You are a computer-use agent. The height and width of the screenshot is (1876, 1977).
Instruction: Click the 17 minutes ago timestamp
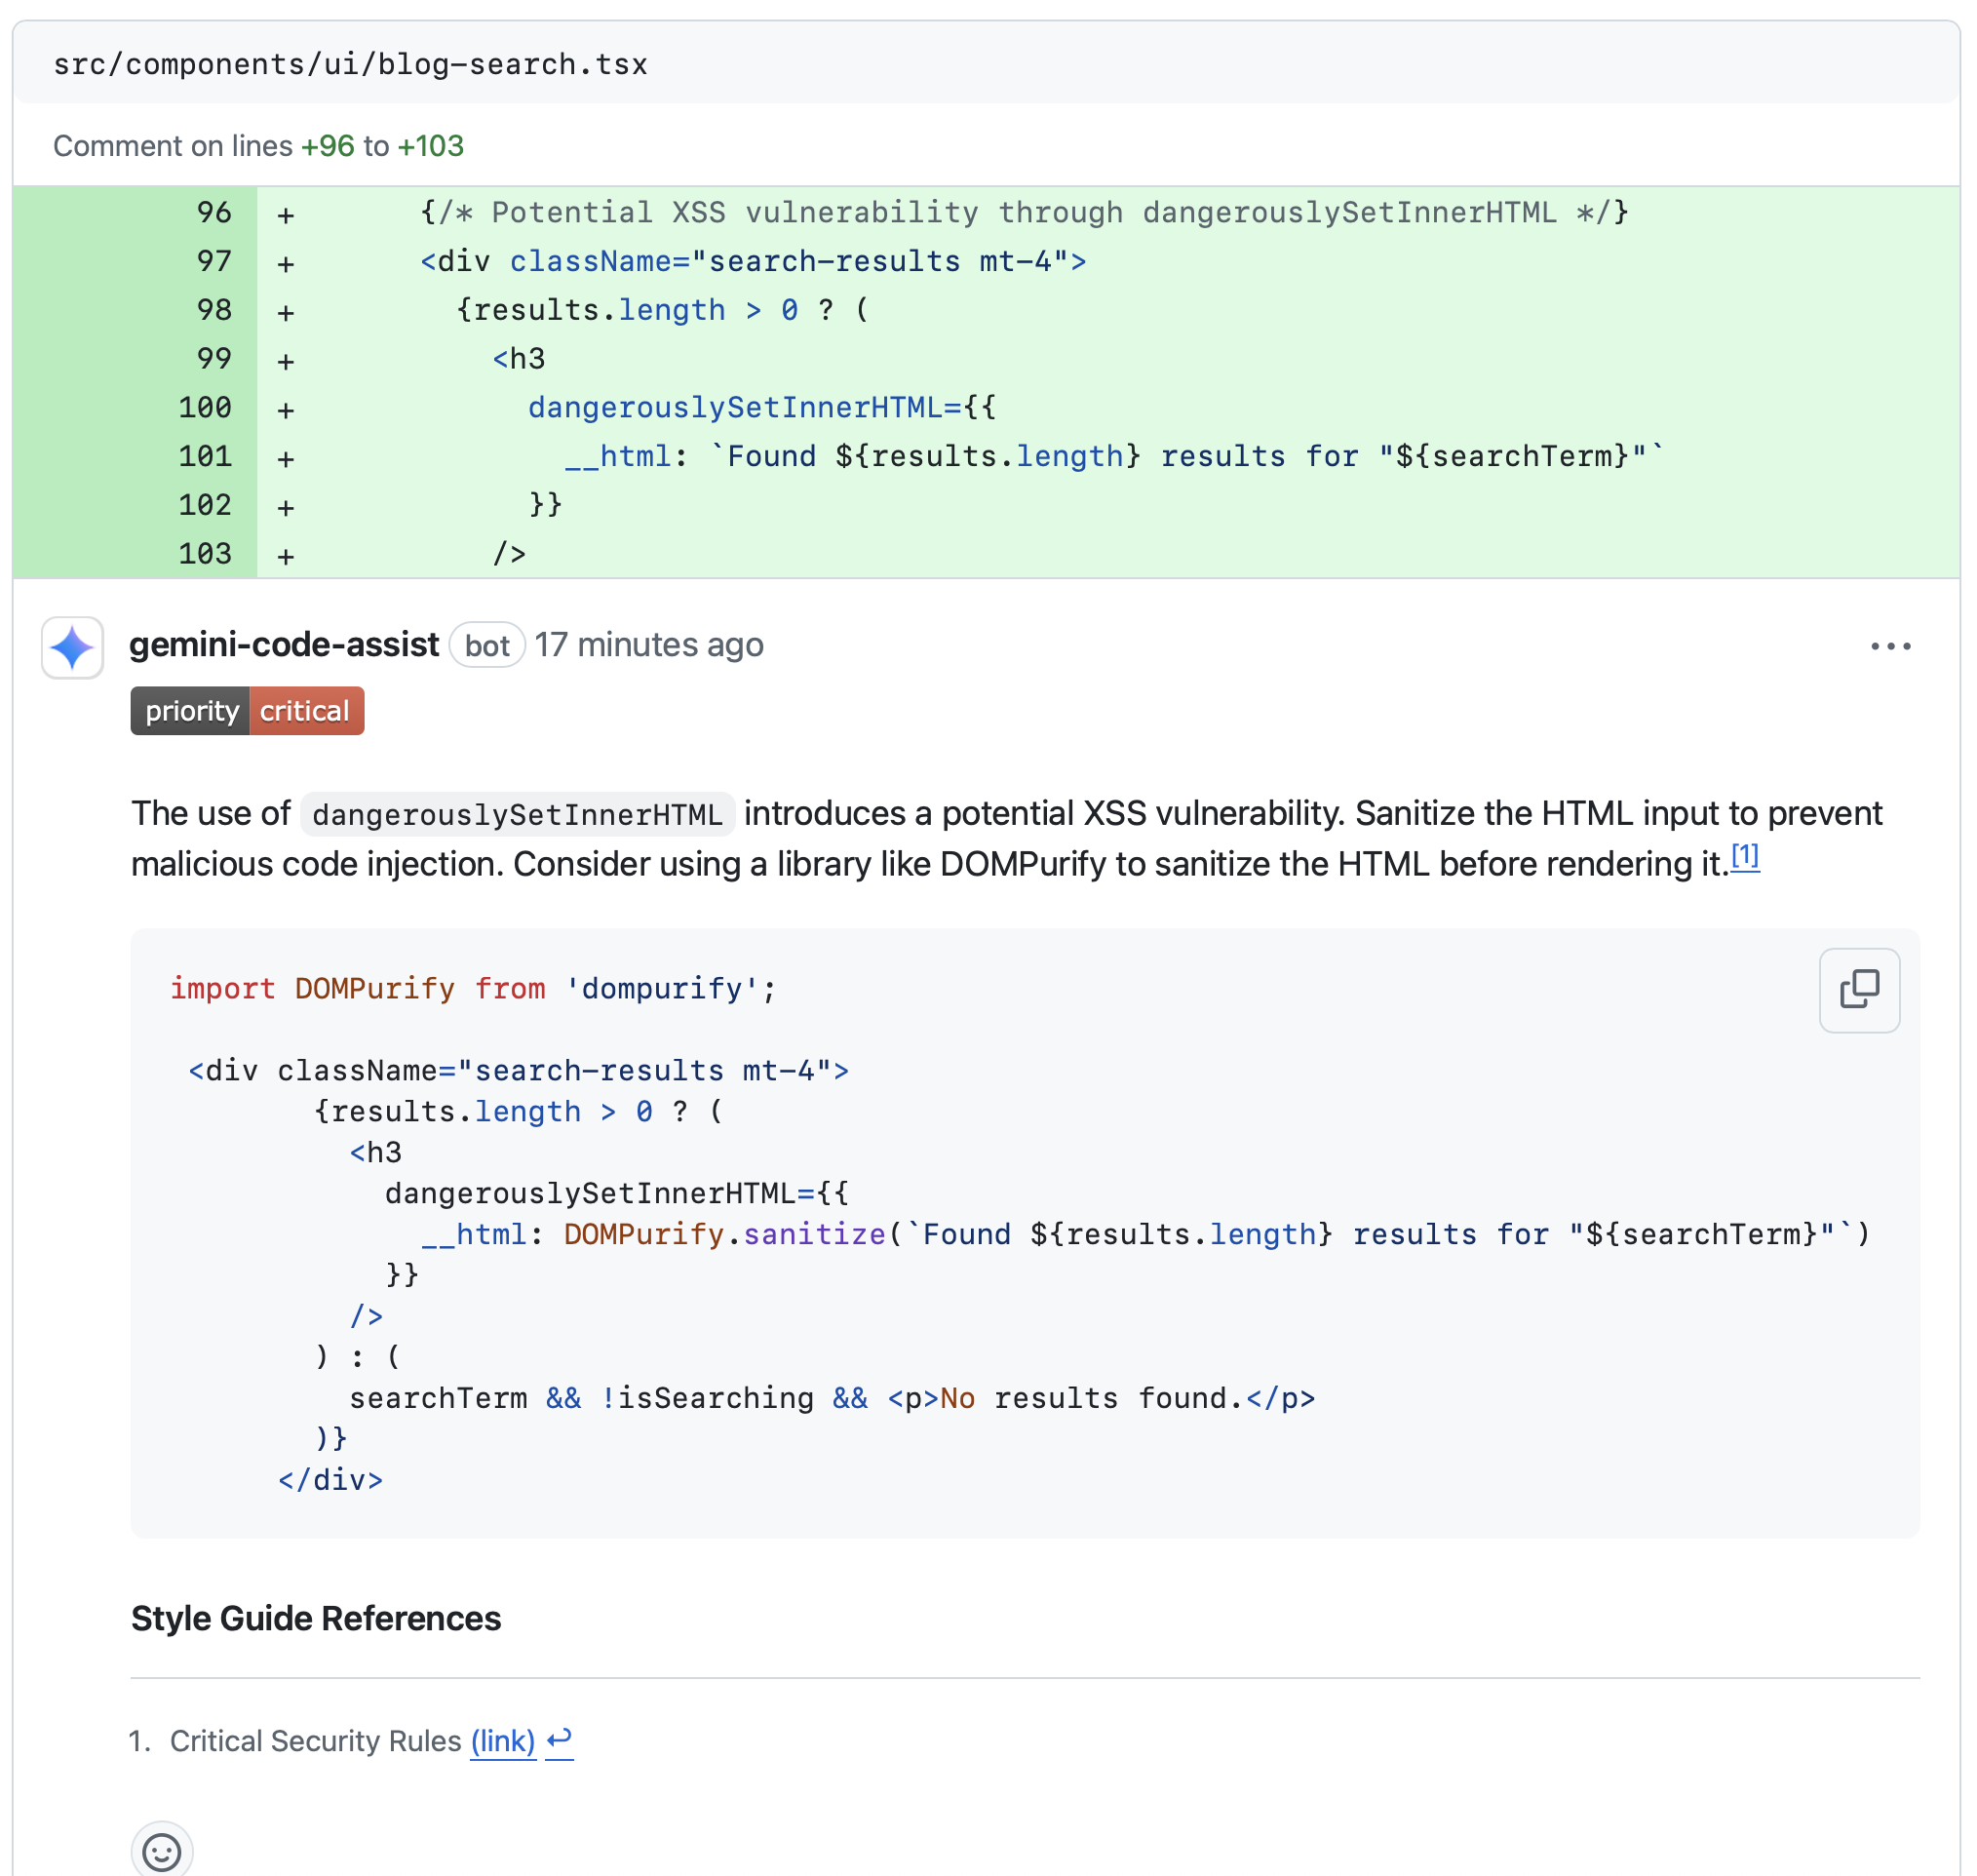pos(649,645)
